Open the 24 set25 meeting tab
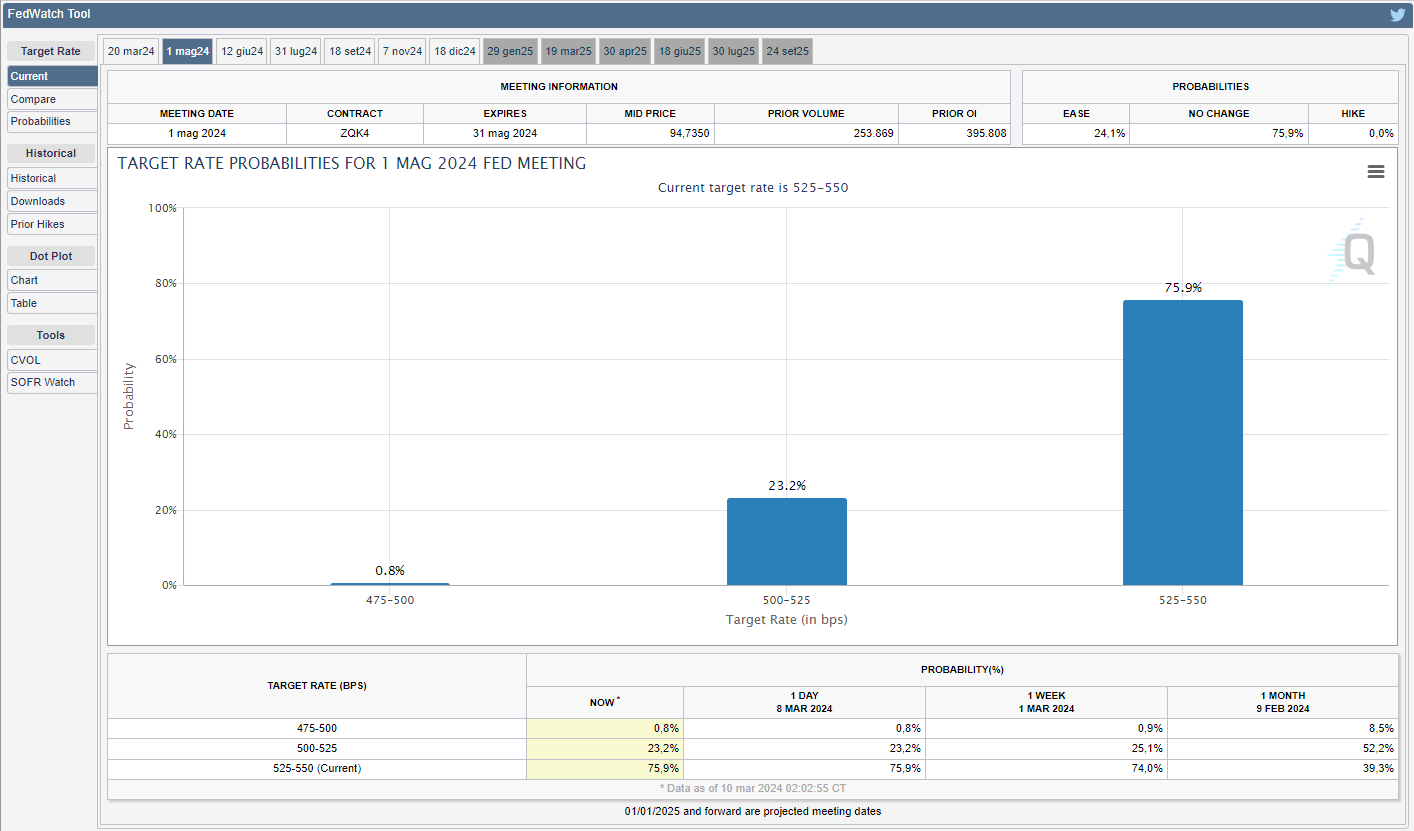1414x831 pixels. tap(788, 52)
